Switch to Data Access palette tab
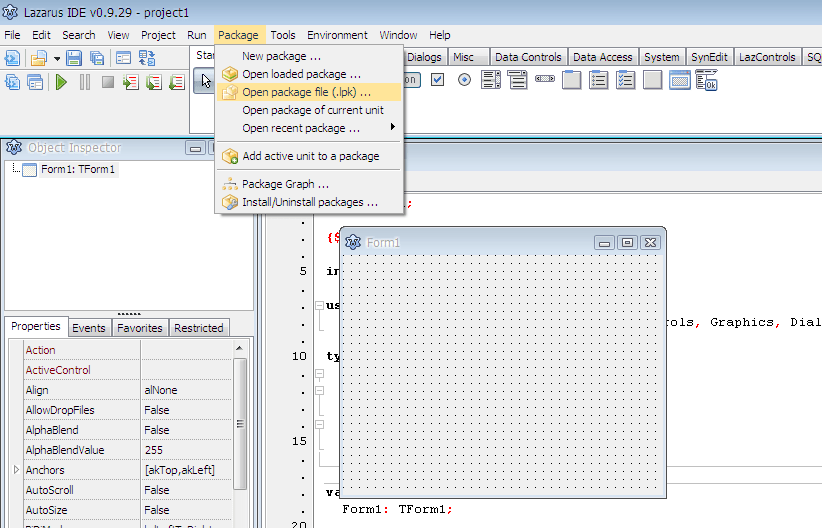The width and height of the screenshot is (822, 528). pyautogui.click(x=603, y=57)
